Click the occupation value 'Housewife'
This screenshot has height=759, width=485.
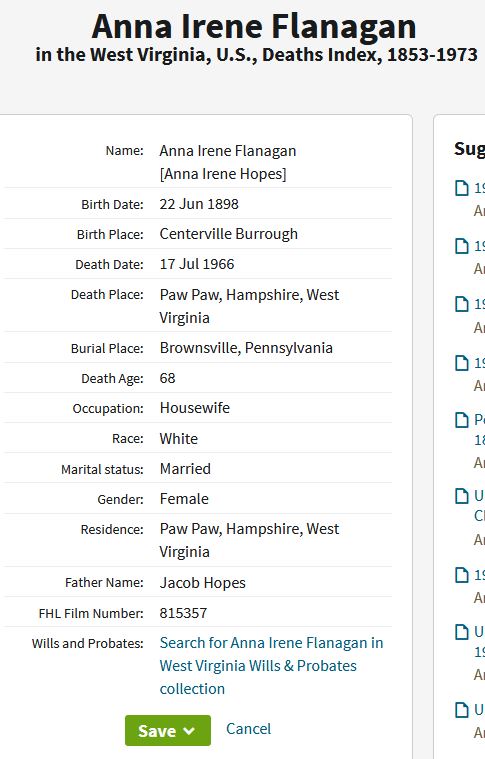click(x=195, y=408)
